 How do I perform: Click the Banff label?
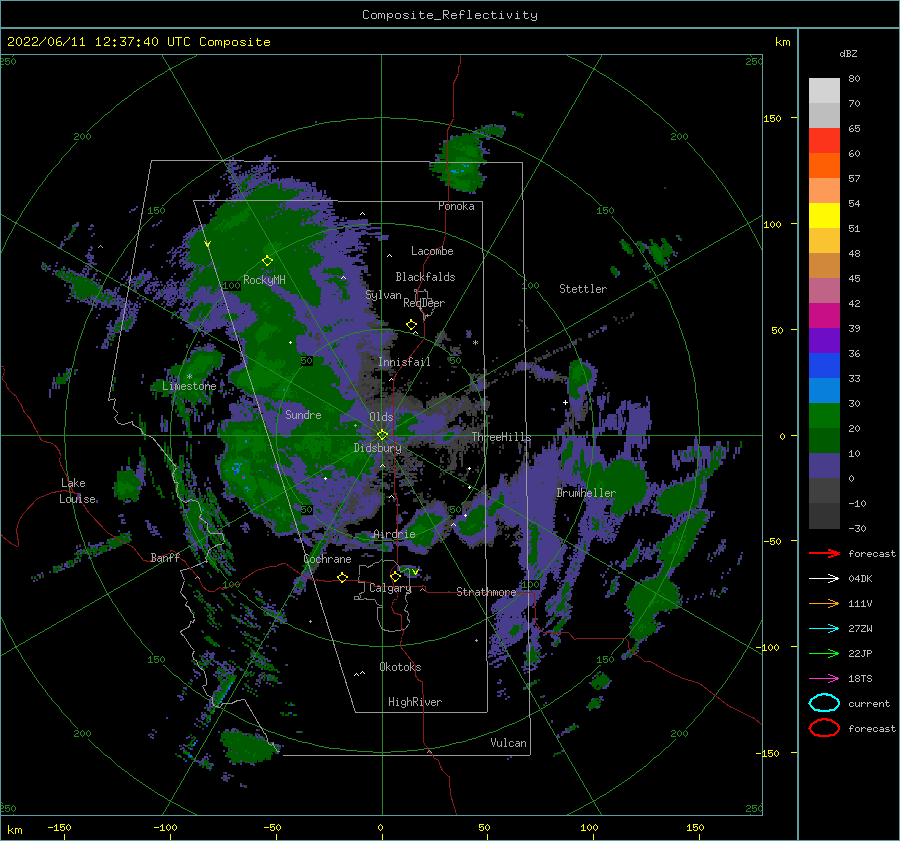coord(165,558)
